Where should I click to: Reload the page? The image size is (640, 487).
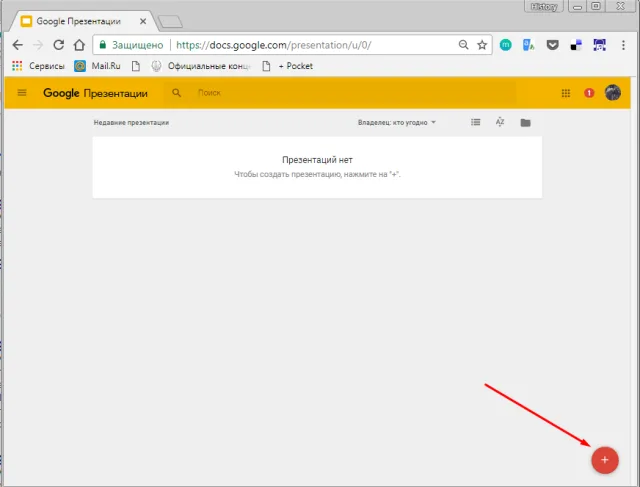pos(59,45)
